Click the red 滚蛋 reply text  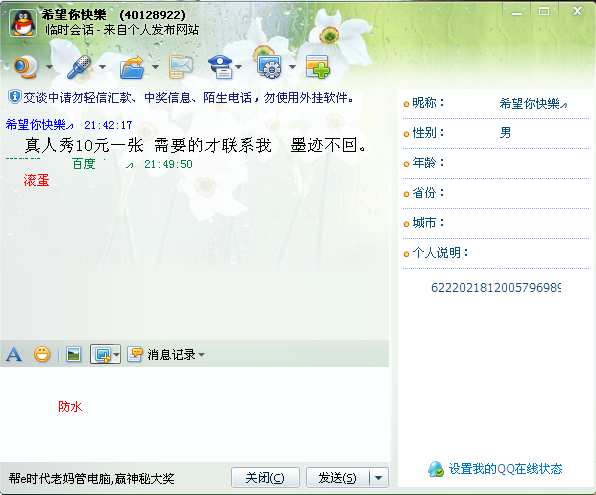pyautogui.click(x=36, y=180)
